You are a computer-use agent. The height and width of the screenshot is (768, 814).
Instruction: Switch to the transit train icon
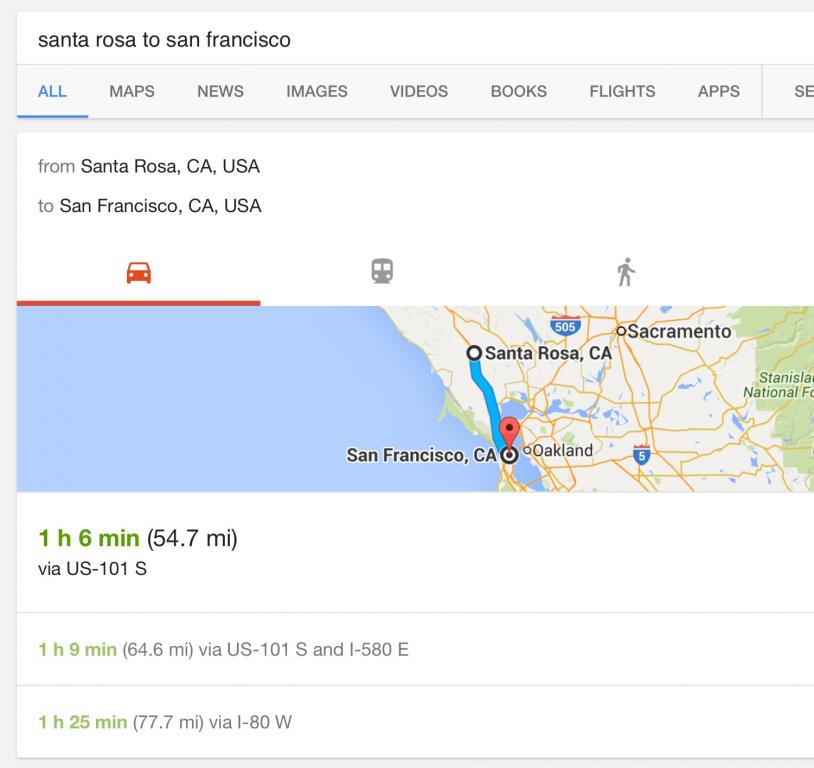pos(382,271)
